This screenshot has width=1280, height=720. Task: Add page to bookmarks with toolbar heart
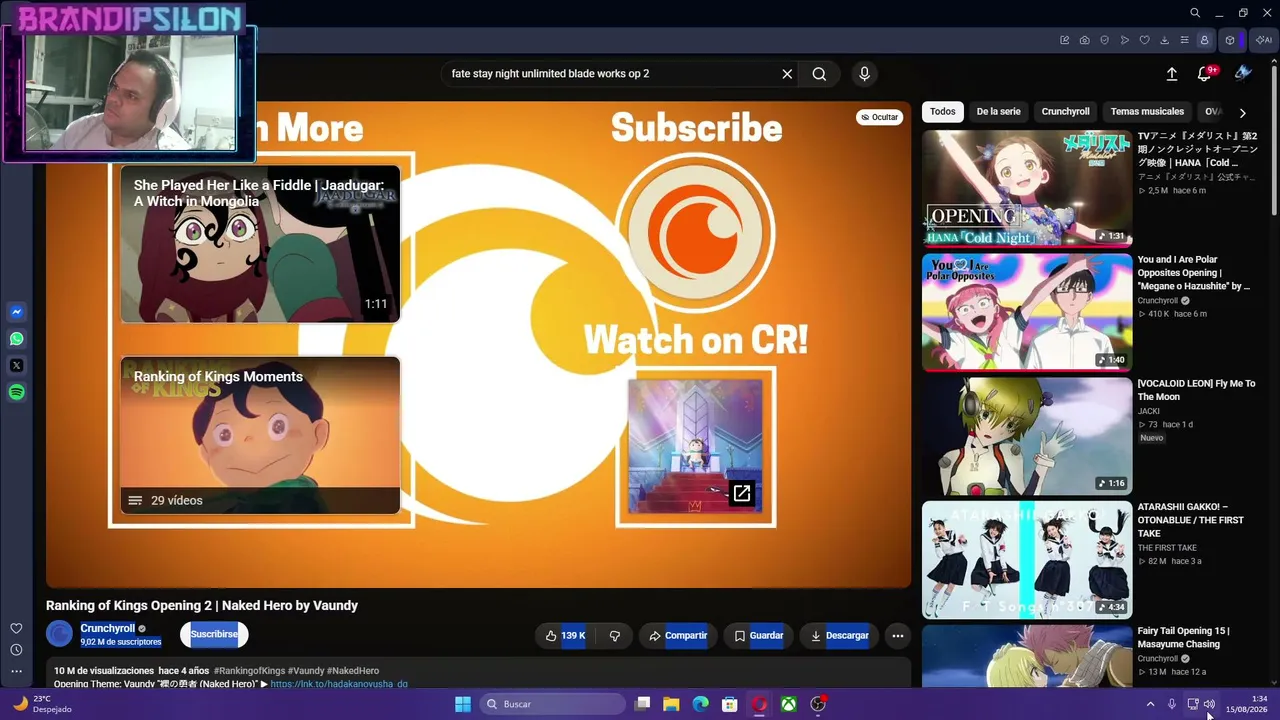point(1145,40)
